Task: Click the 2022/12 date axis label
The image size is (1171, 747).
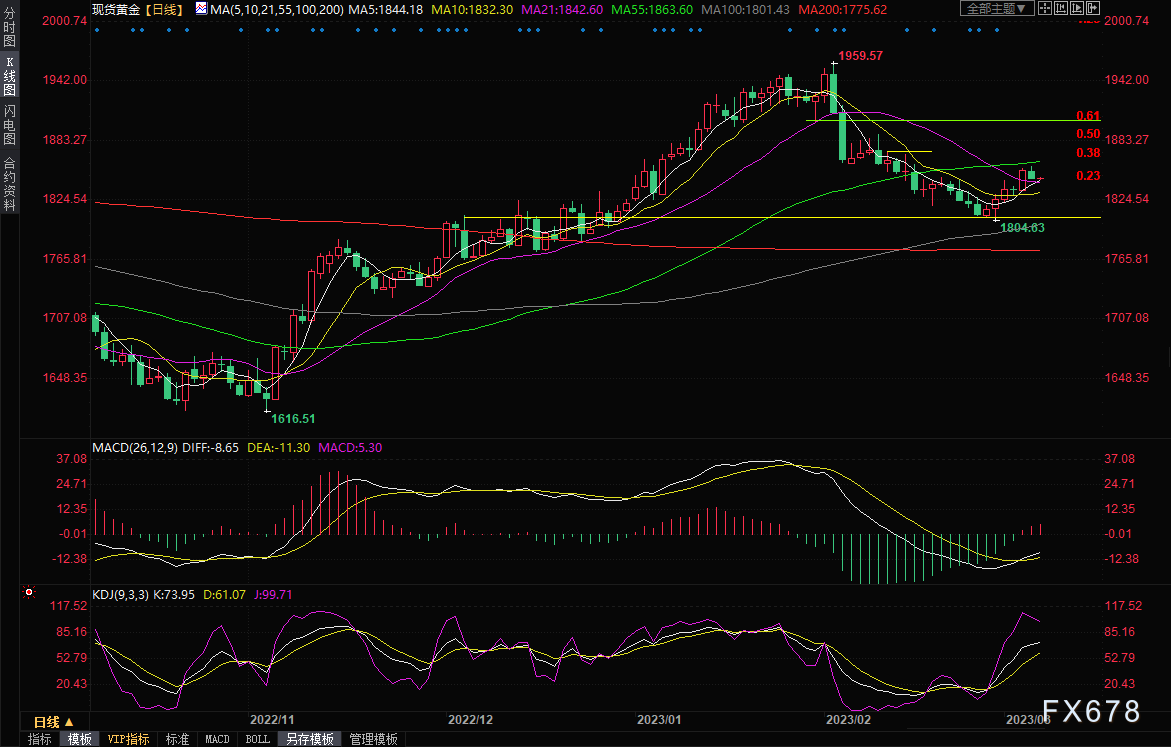Action: point(470,719)
